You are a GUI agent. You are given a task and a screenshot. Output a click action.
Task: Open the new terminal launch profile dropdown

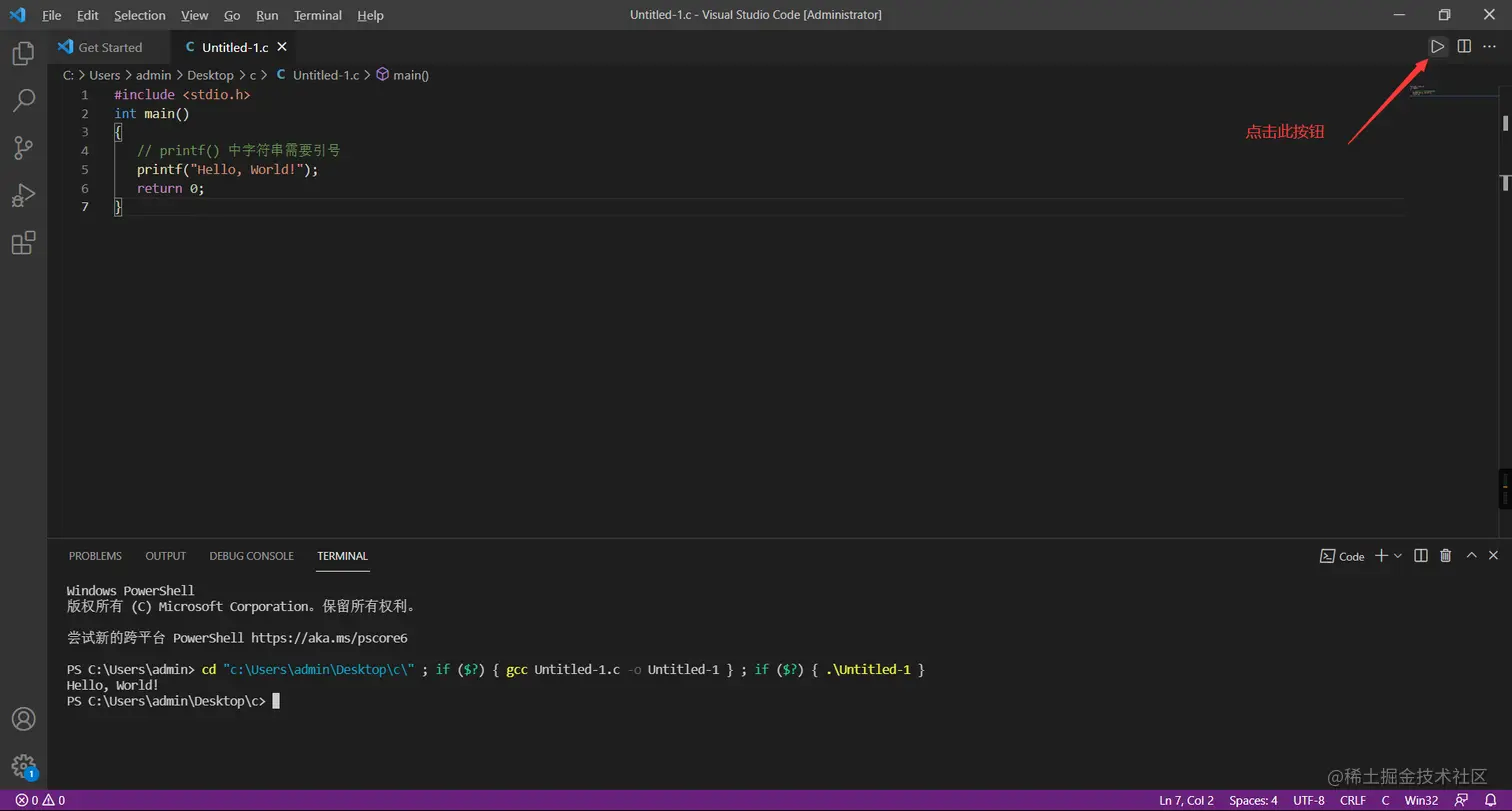1398,555
